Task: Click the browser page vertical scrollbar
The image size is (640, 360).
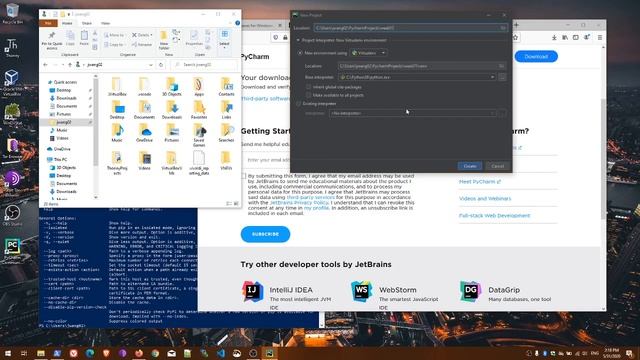Action: coord(603,159)
